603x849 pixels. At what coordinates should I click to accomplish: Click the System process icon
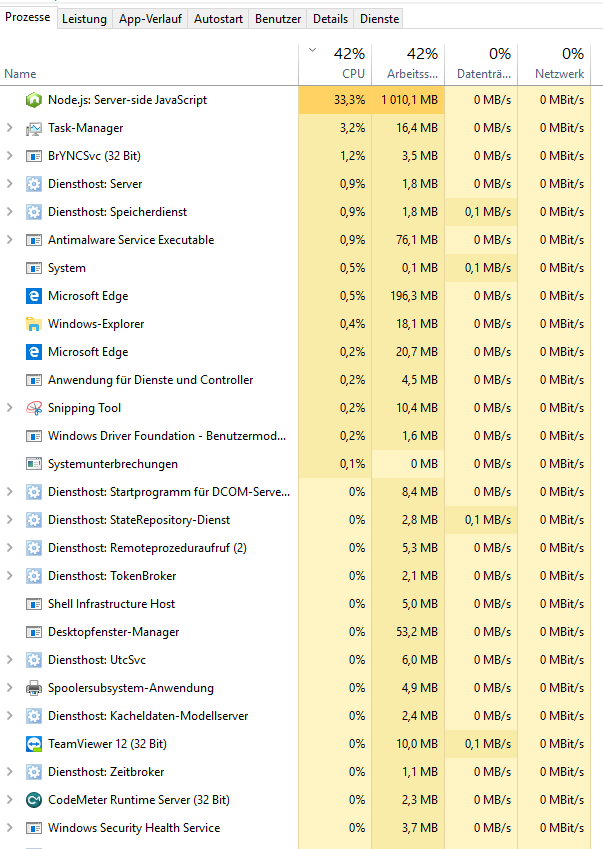tap(34, 268)
